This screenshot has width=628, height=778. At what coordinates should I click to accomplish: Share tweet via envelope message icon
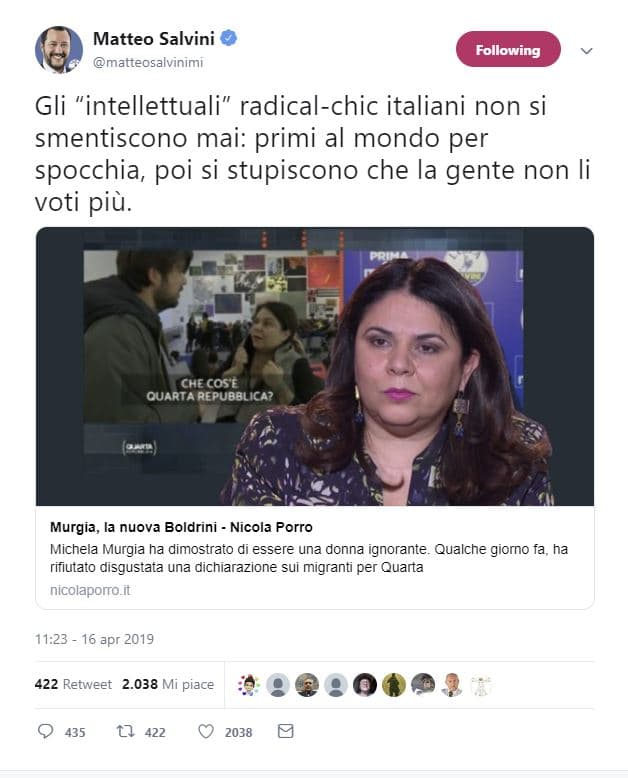pyautogui.click(x=285, y=731)
